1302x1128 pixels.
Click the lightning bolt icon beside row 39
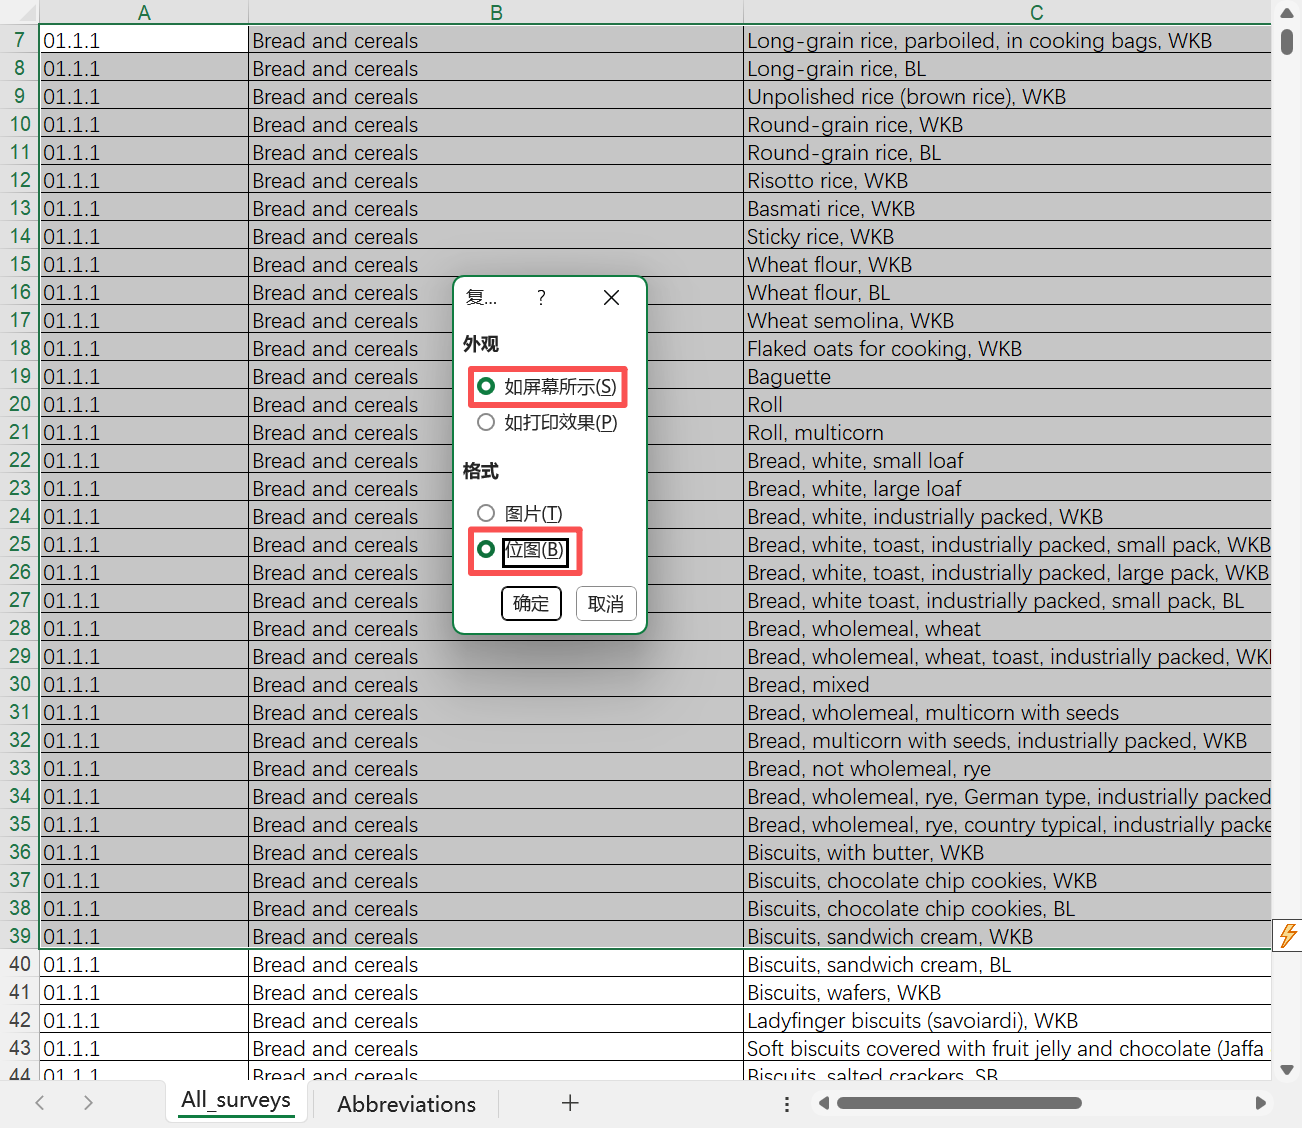point(1288,935)
